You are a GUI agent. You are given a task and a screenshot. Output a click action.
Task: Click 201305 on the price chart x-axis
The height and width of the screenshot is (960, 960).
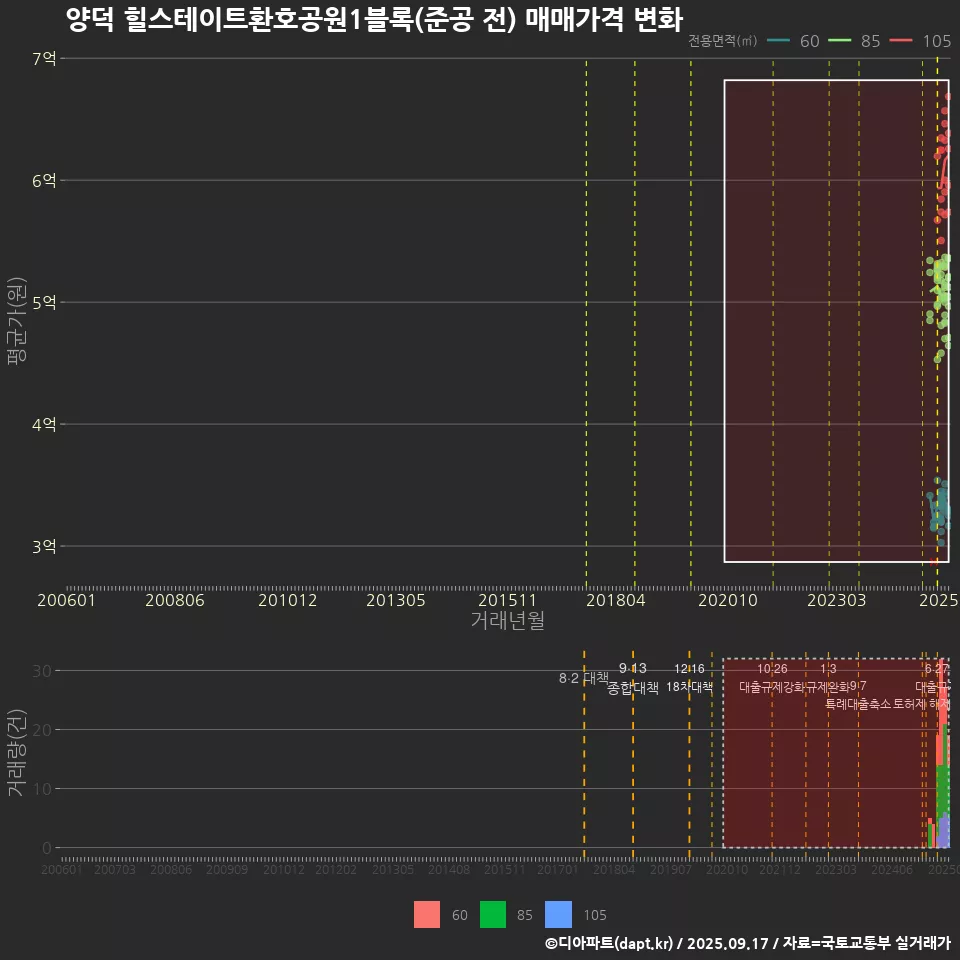[396, 600]
